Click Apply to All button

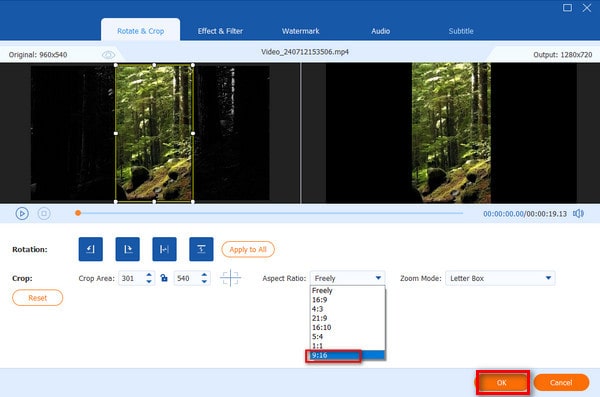pos(248,249)
